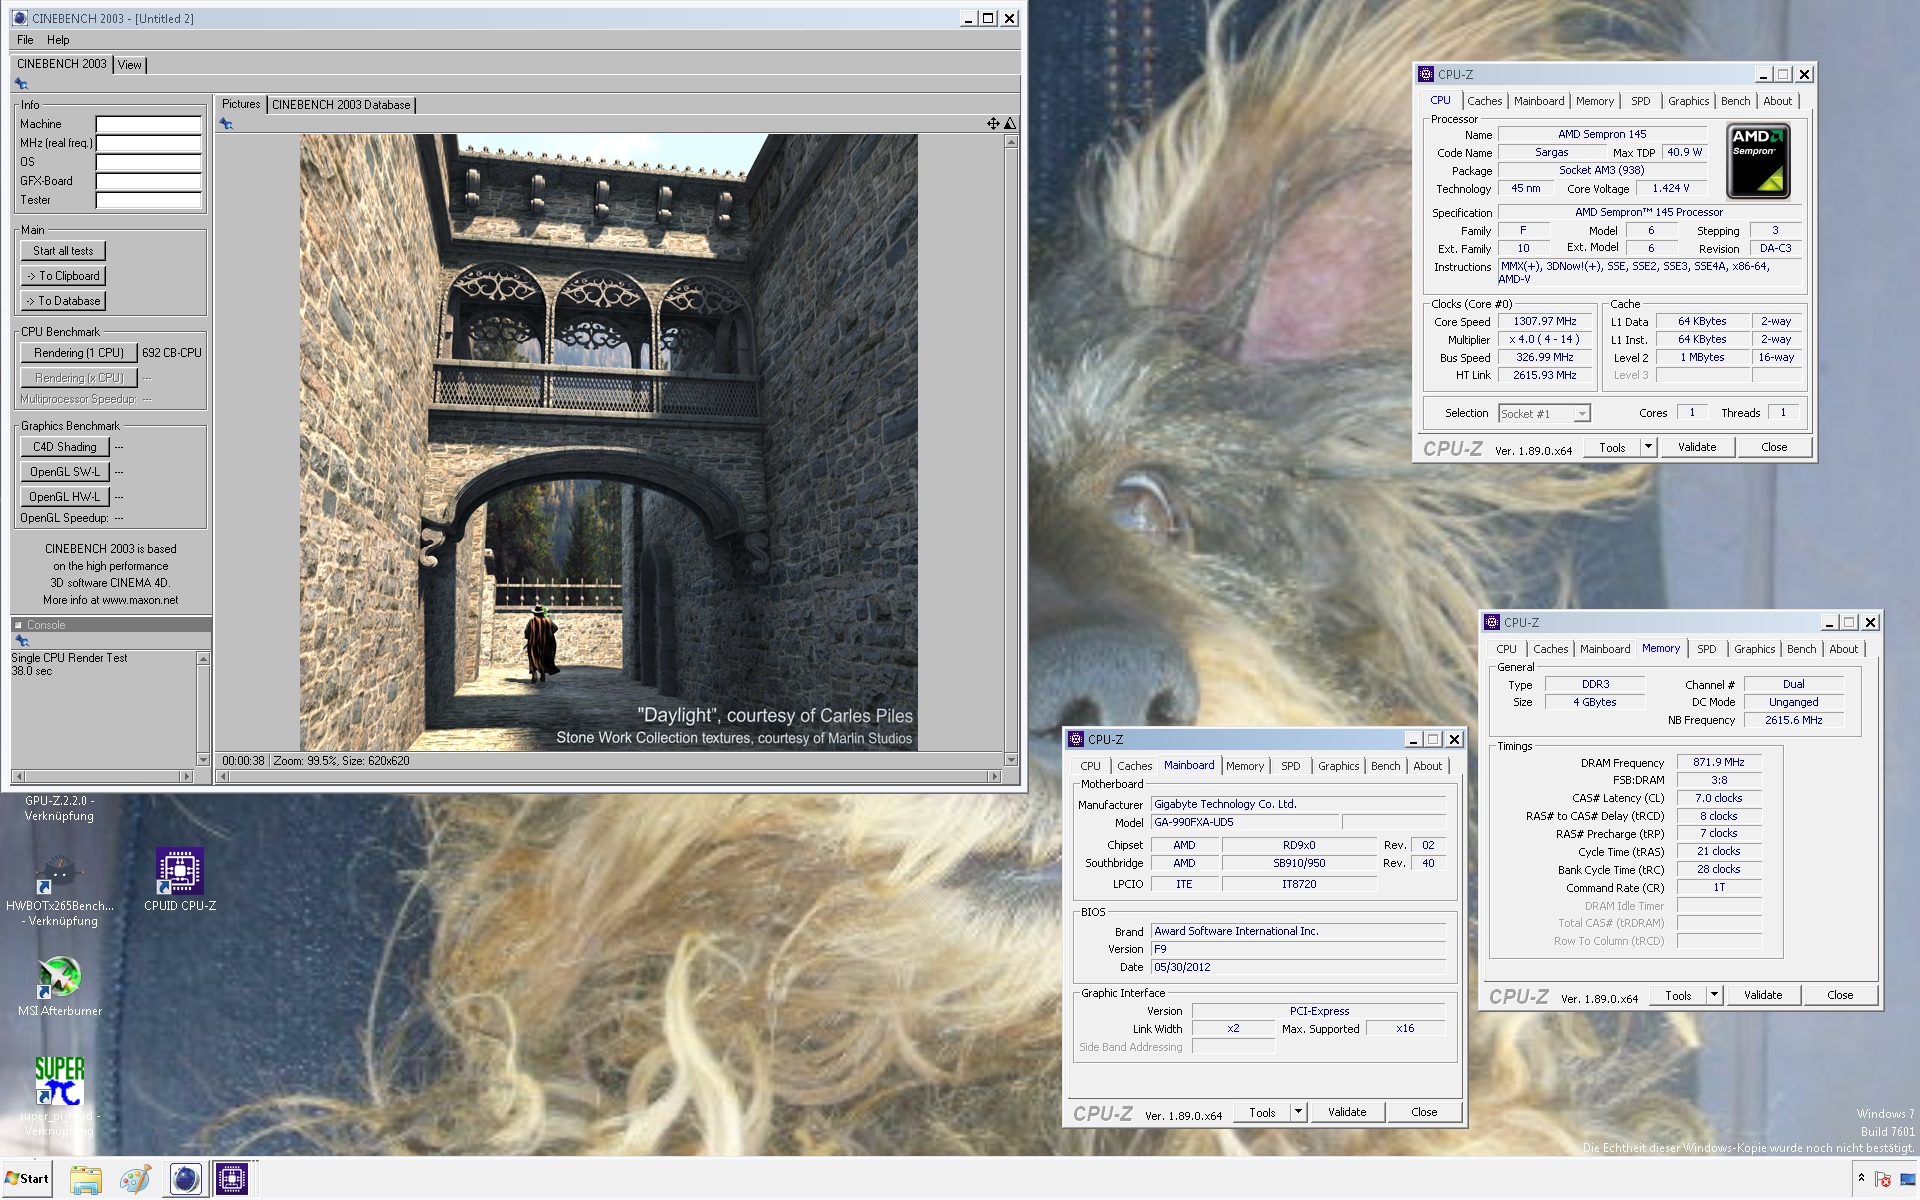Open Socket #1 selection dropdown in CPU-Z

point(1544,413)
